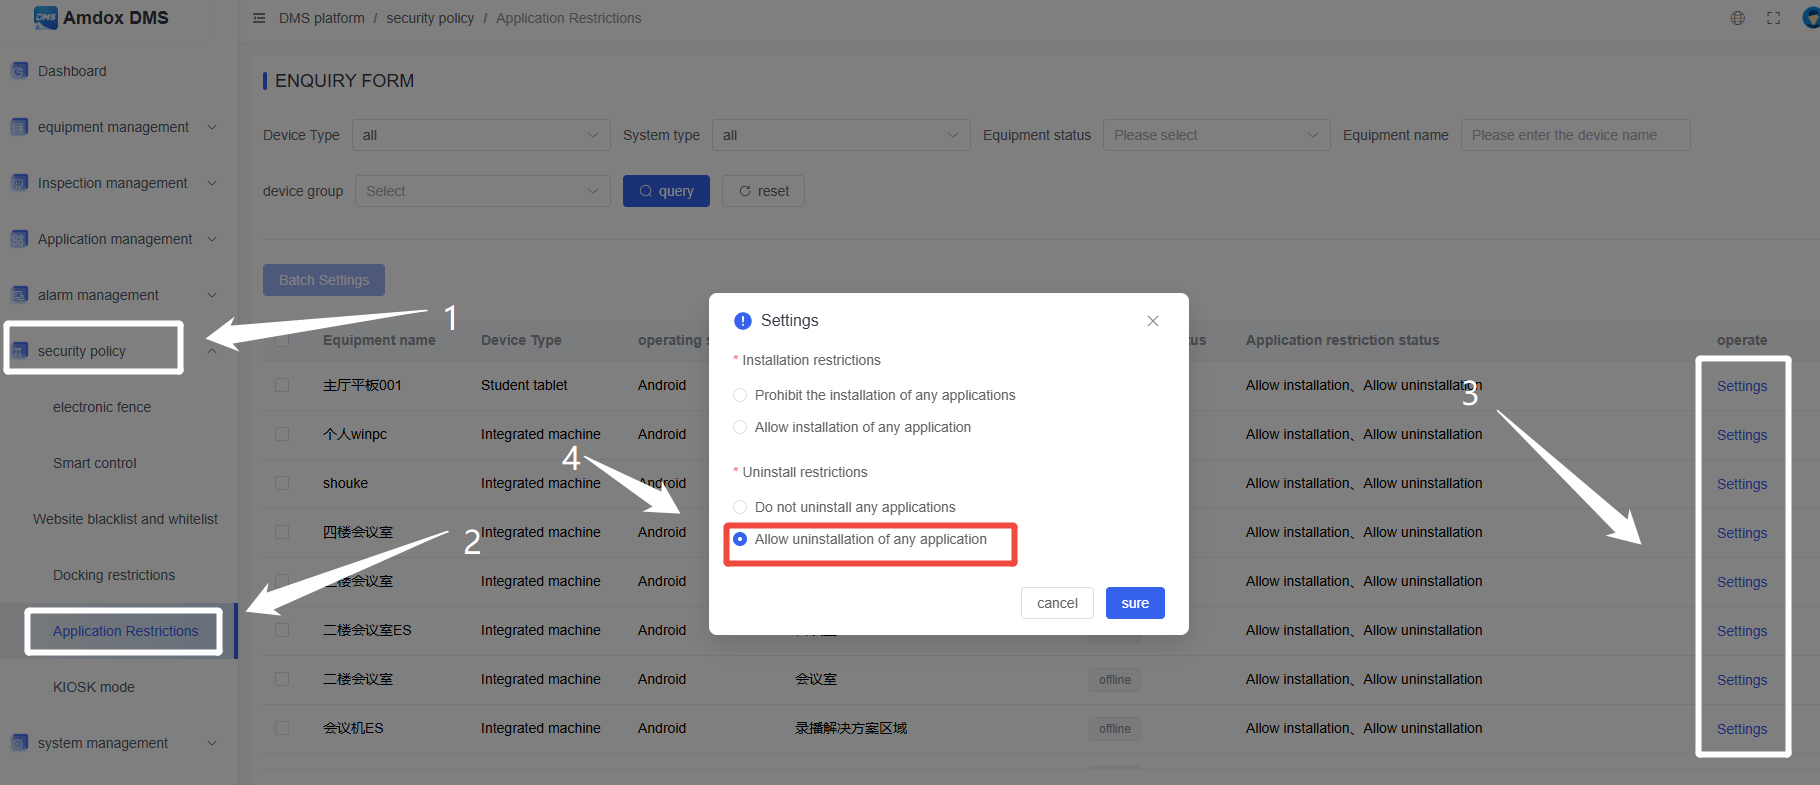Expand the system management menu
Image resolution: width=1820 pixels, height=785 pixels.
click(x=115, y=743)
